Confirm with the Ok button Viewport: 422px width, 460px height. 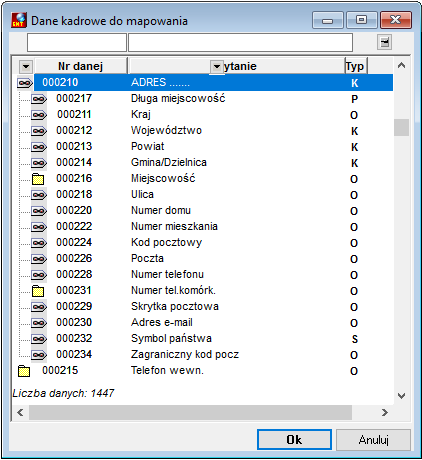pyautogui.click(x=294, y=440)
